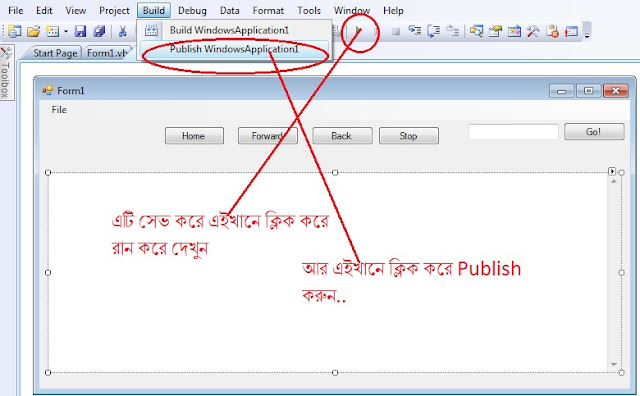Click the Go! button on Form1
This screenshot has height=396, width=640.
(x=594, y=131)
